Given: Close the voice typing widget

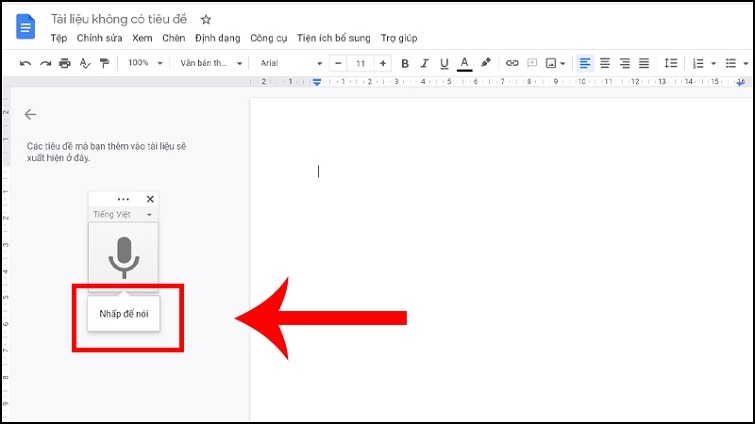Looking at the screenshot, I should pos(150,199).
